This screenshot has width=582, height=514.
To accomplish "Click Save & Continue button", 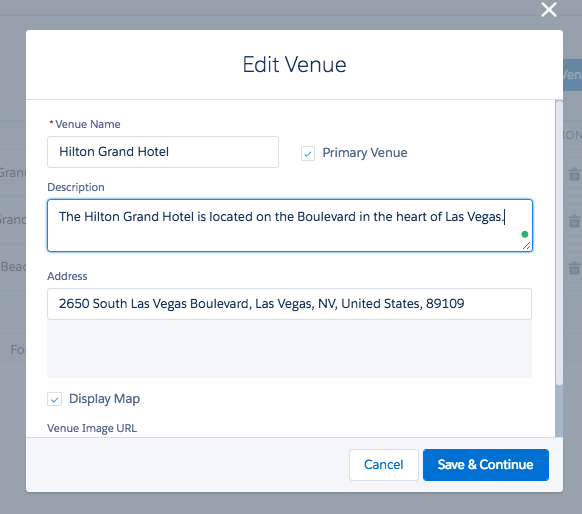I will tap(485, 465).
